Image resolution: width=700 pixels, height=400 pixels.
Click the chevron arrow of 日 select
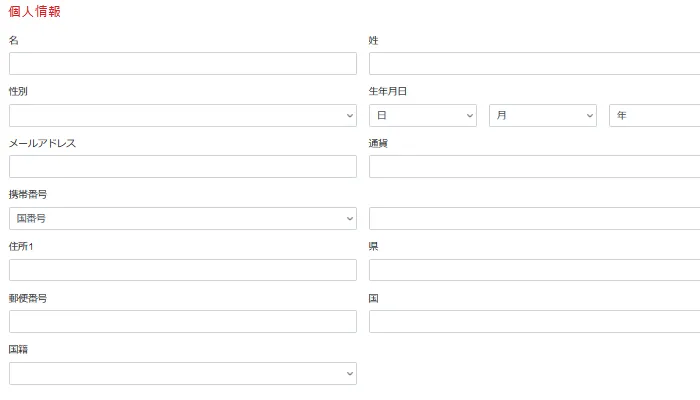[469, 116]
